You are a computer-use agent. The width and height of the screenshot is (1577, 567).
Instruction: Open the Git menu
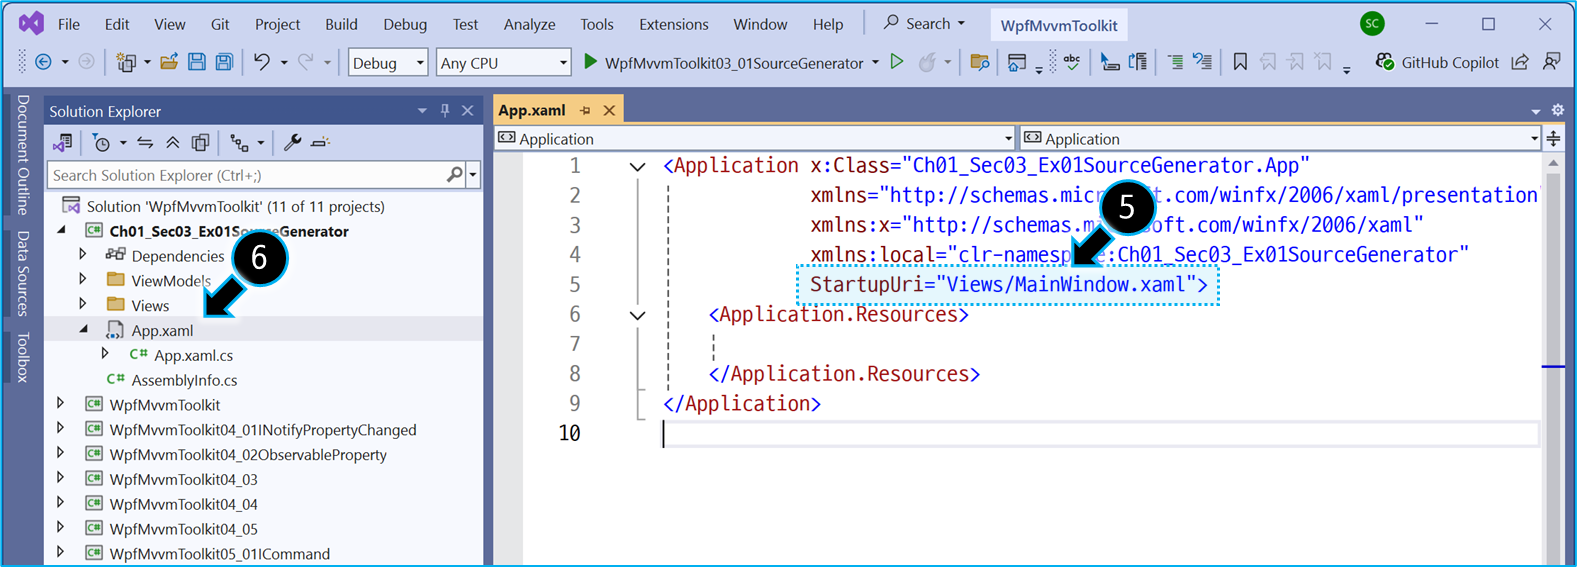coord(220,24)
